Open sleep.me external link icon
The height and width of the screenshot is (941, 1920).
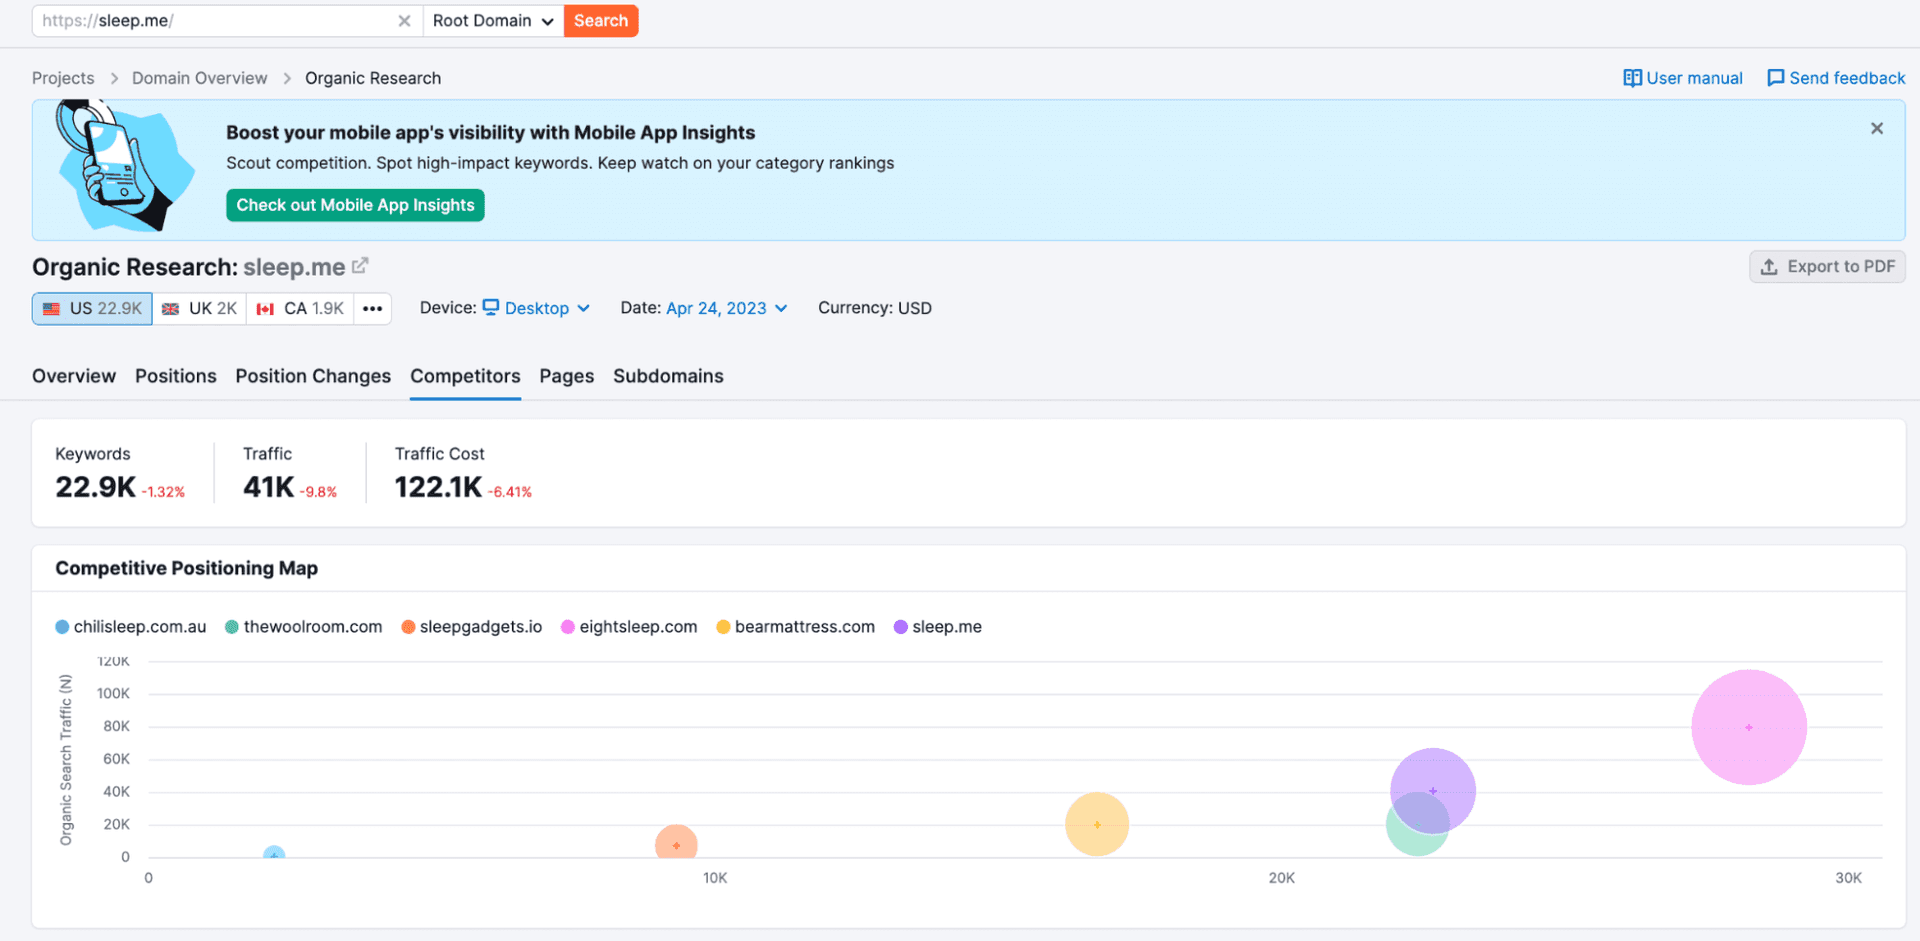click(360, 266)
